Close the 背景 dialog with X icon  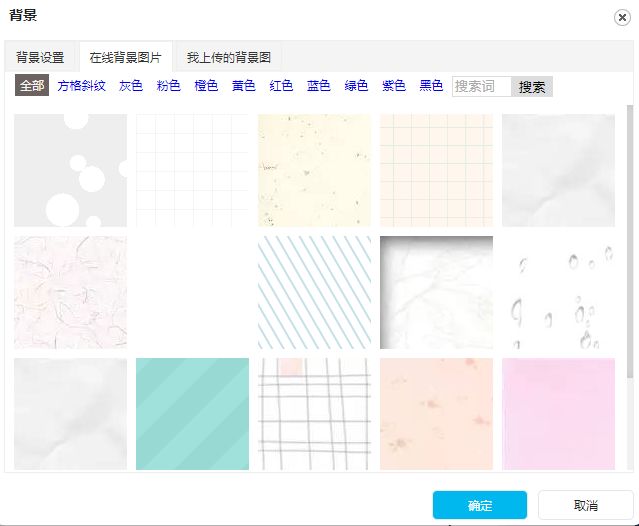[622, 18]
